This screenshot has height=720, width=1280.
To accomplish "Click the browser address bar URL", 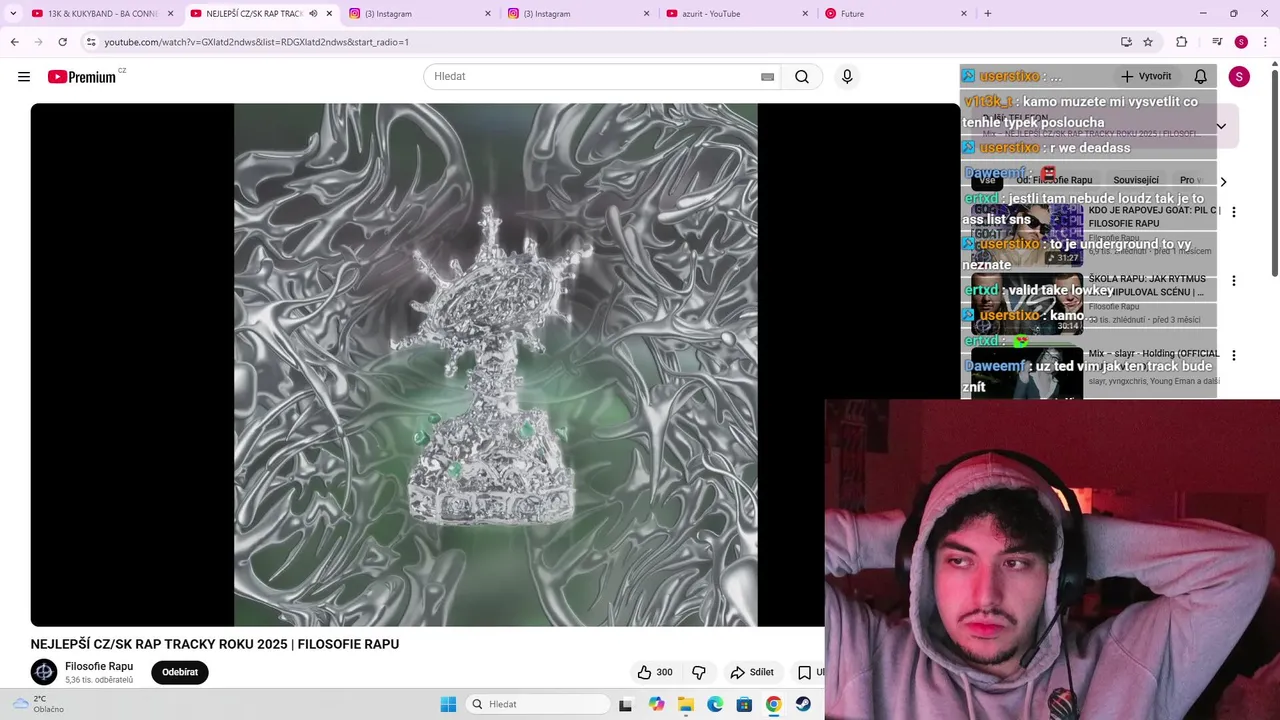I will pos(257,42).
